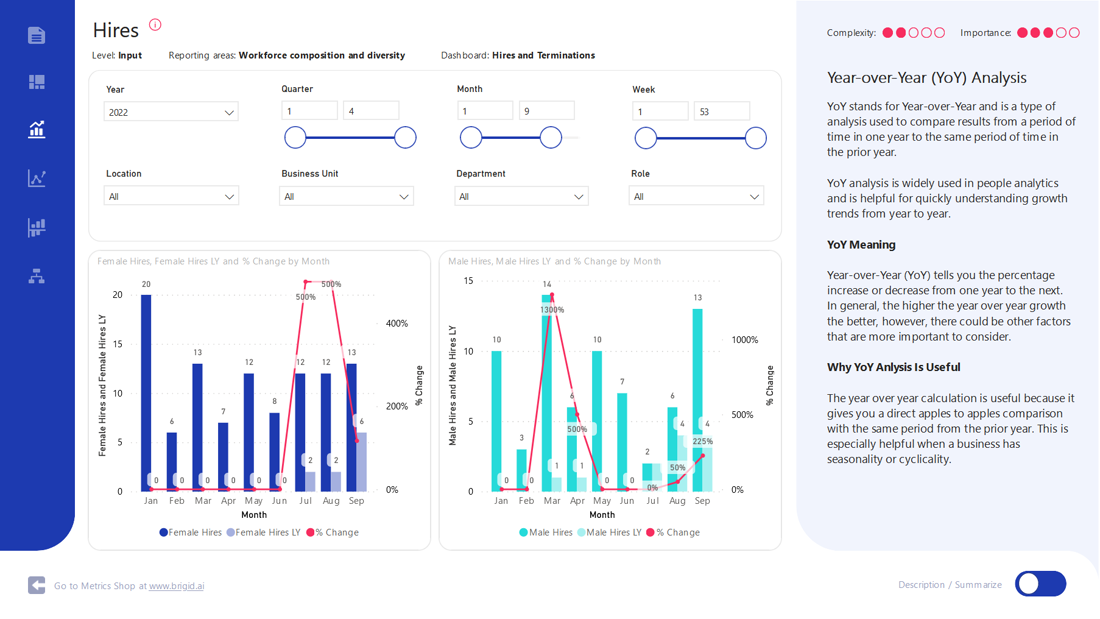The height and width of the screenshot is (619, 1100).
Task: Open the Role filter dropdown
Action: [696, 197]
